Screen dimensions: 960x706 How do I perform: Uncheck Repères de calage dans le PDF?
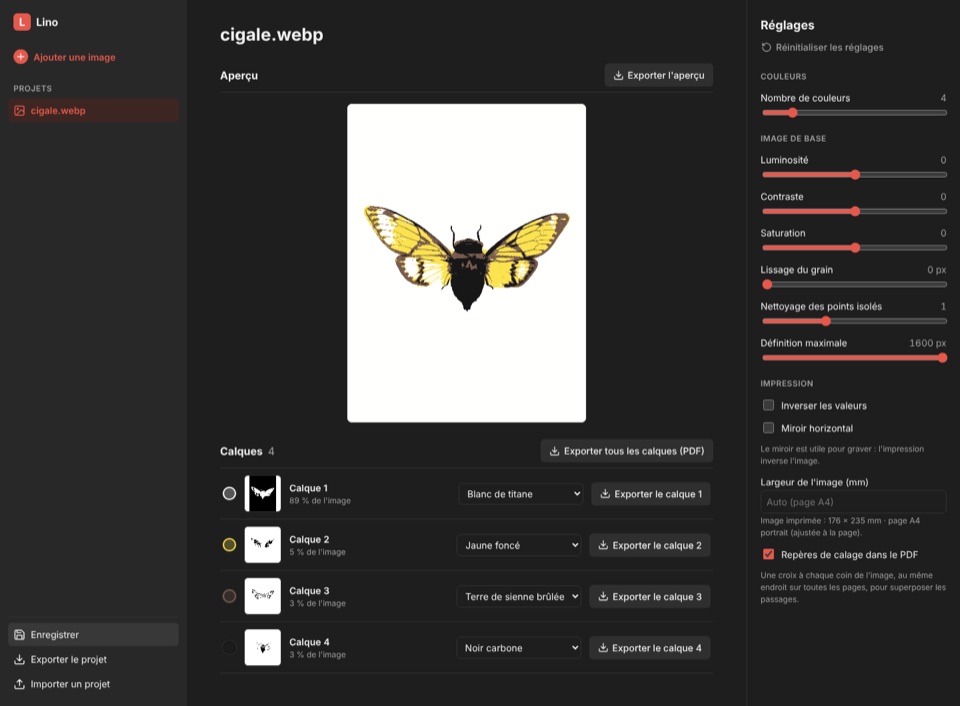768,554
